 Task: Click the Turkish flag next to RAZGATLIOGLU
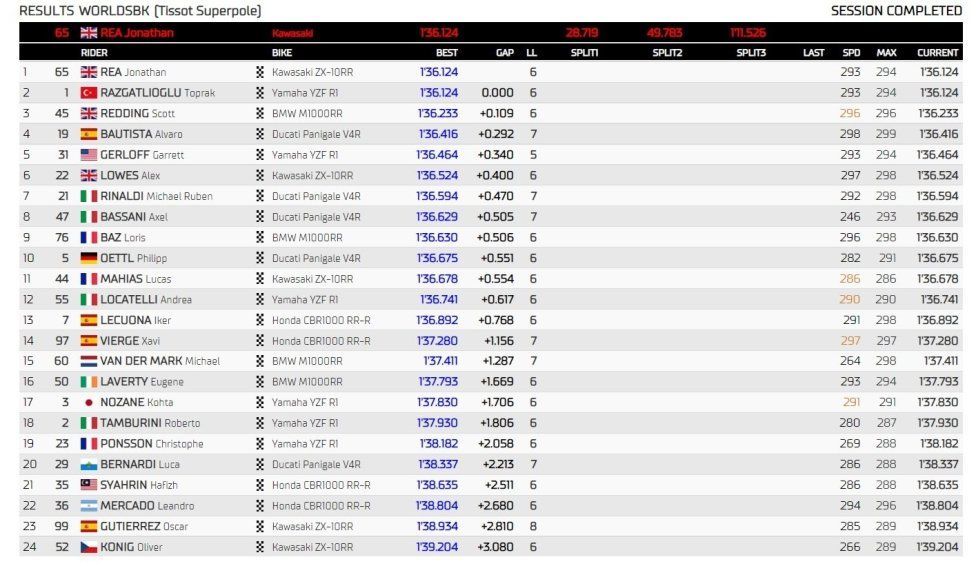pos(88,93)
